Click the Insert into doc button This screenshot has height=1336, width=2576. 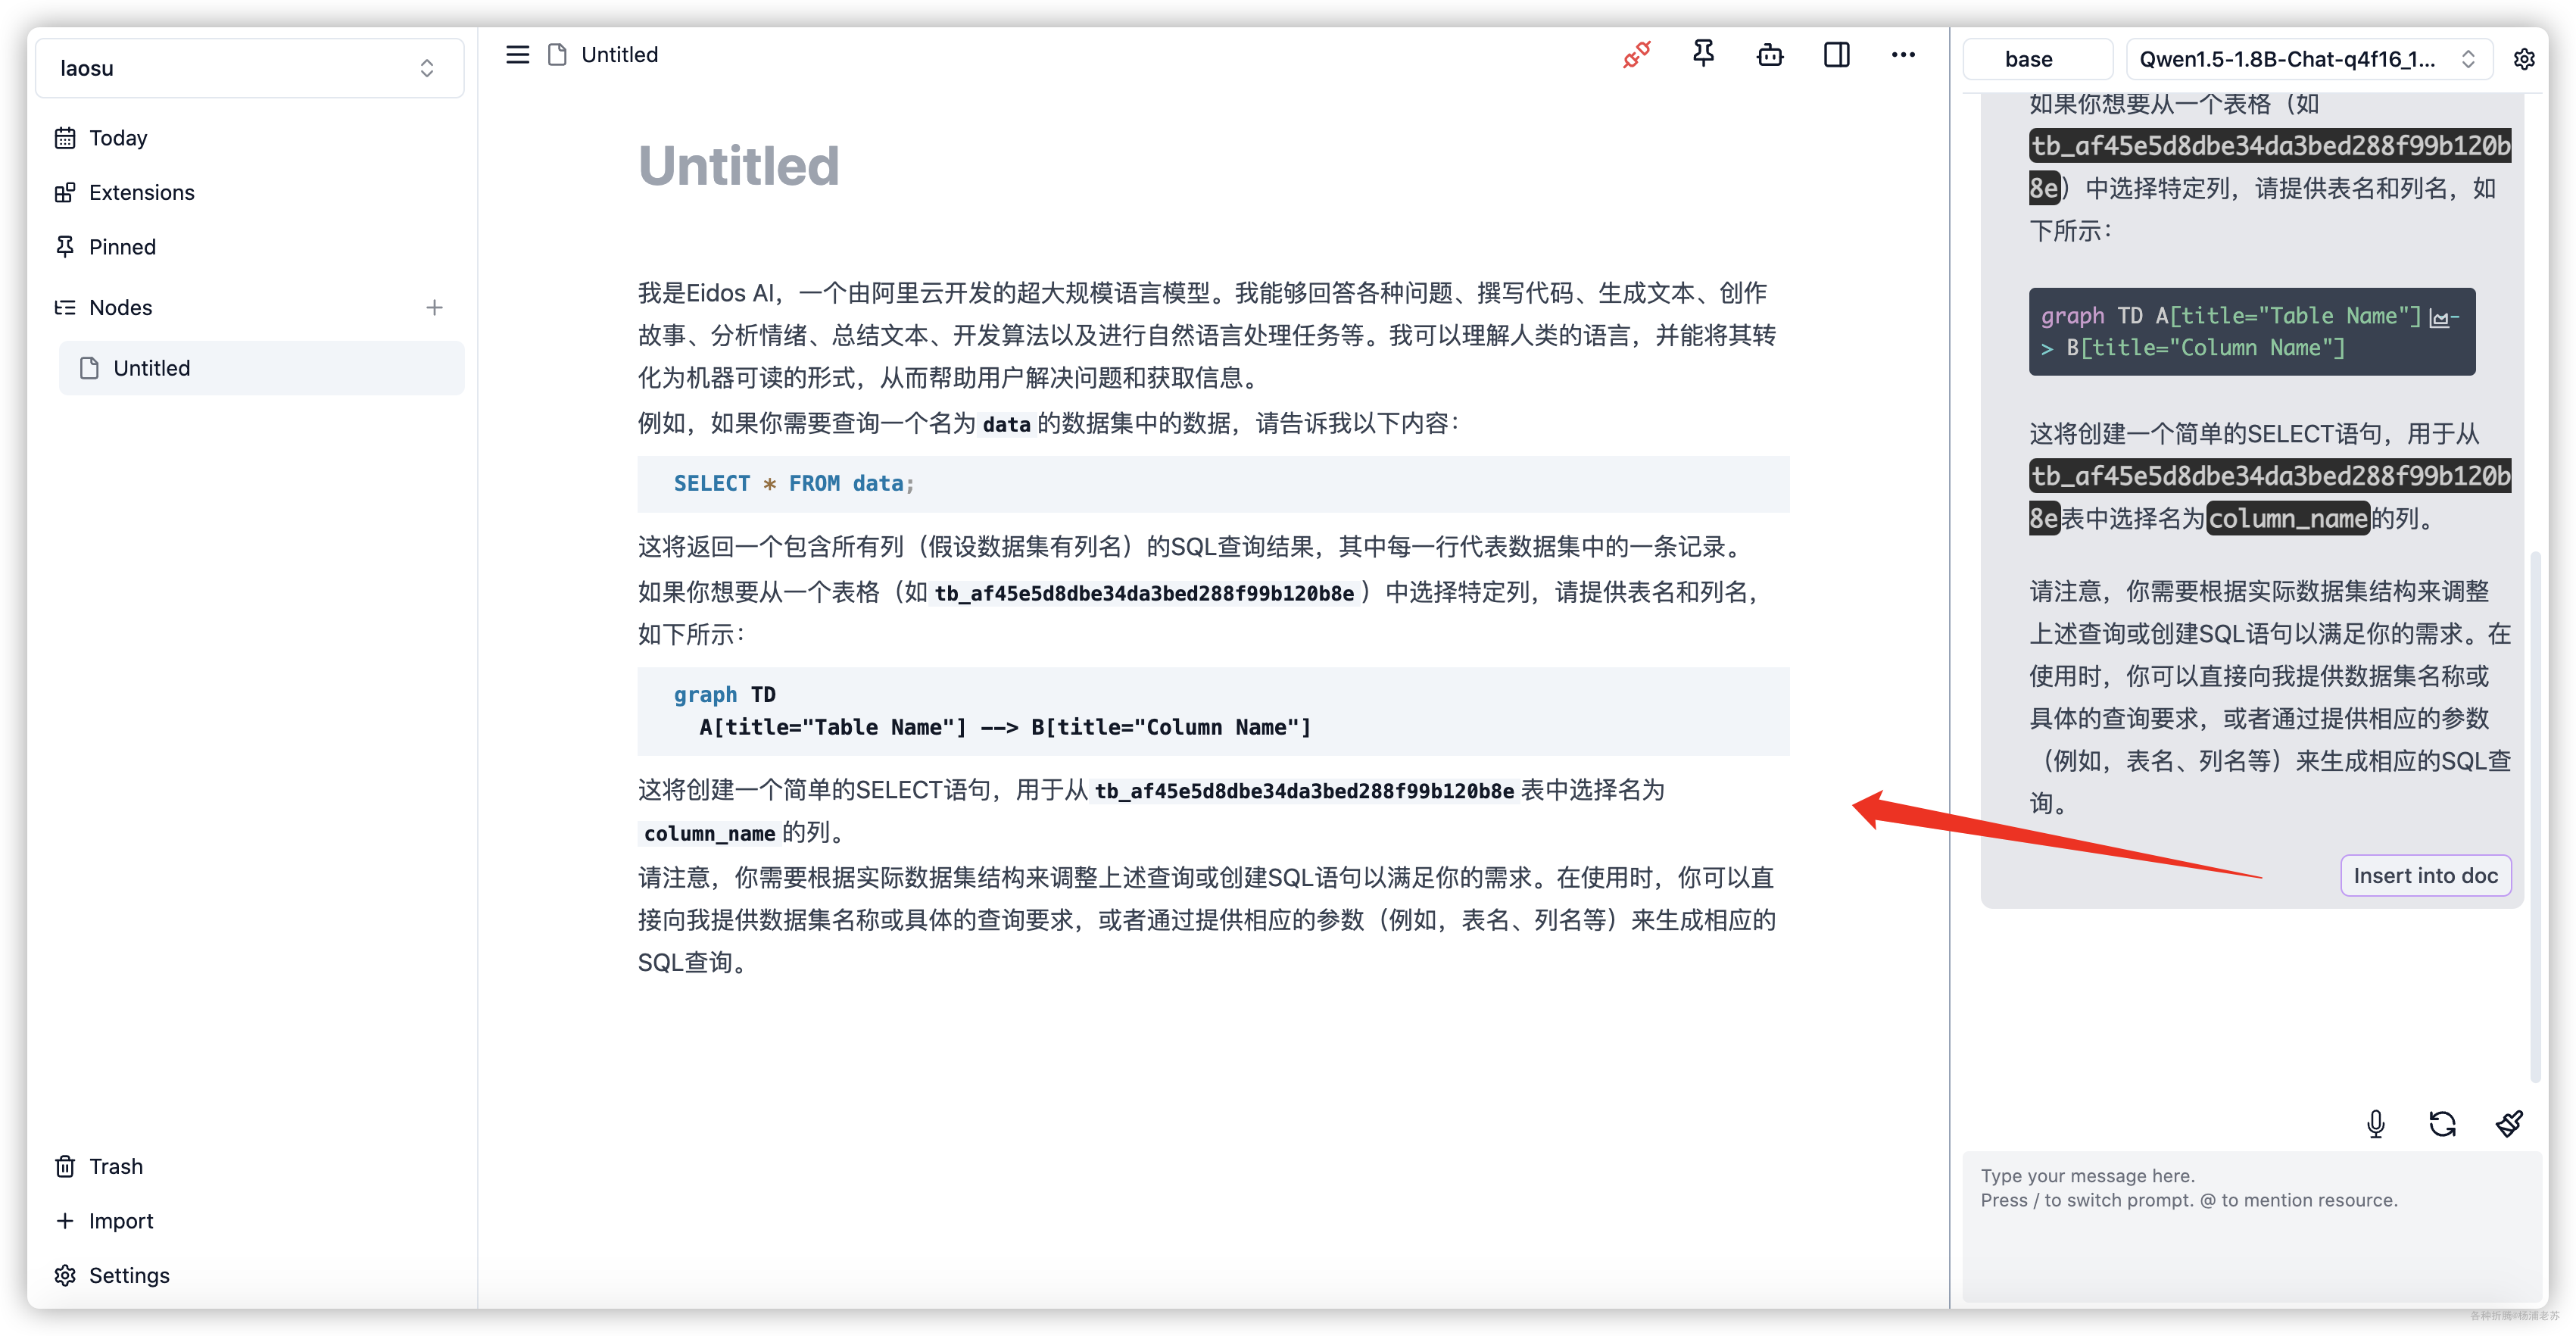tap(2425, 876)
